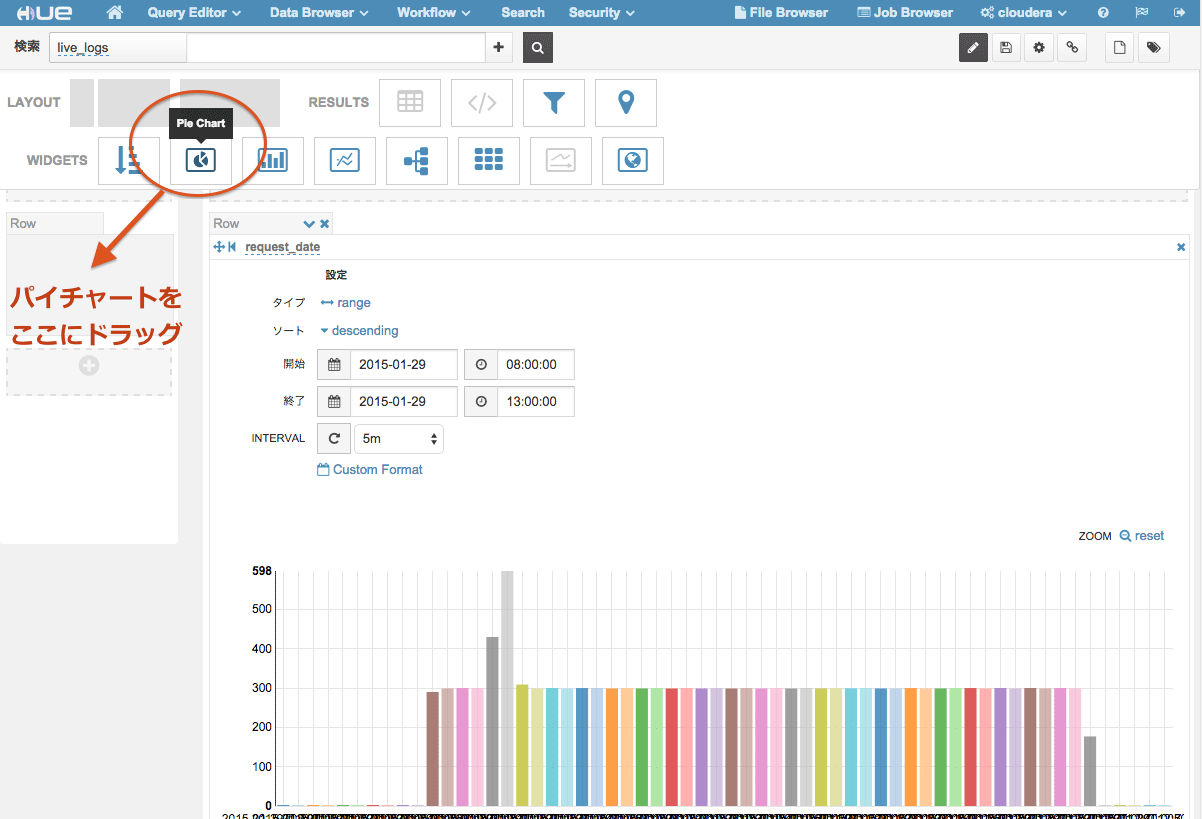Open end date calendar picker

click(334, 401)
